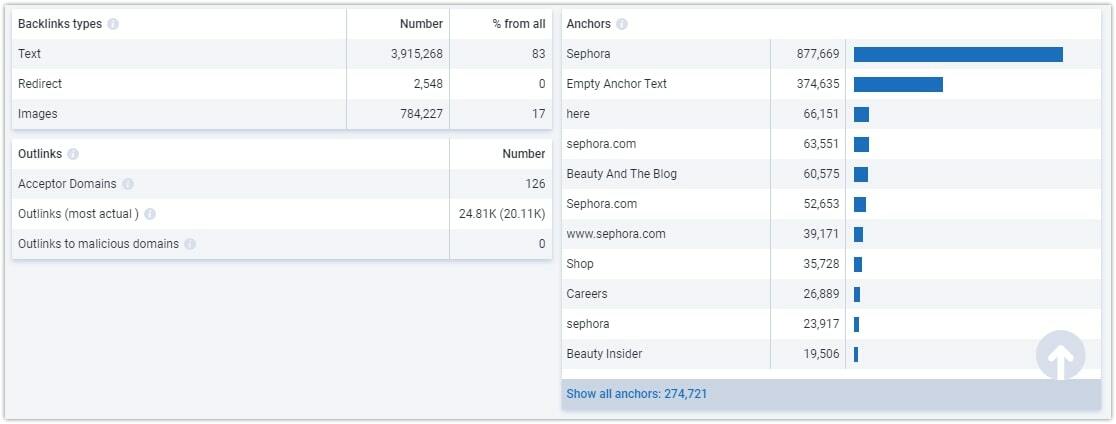Click info icon beside Outlinks header
Screen dimensions: 1116x424
point(73,154)
